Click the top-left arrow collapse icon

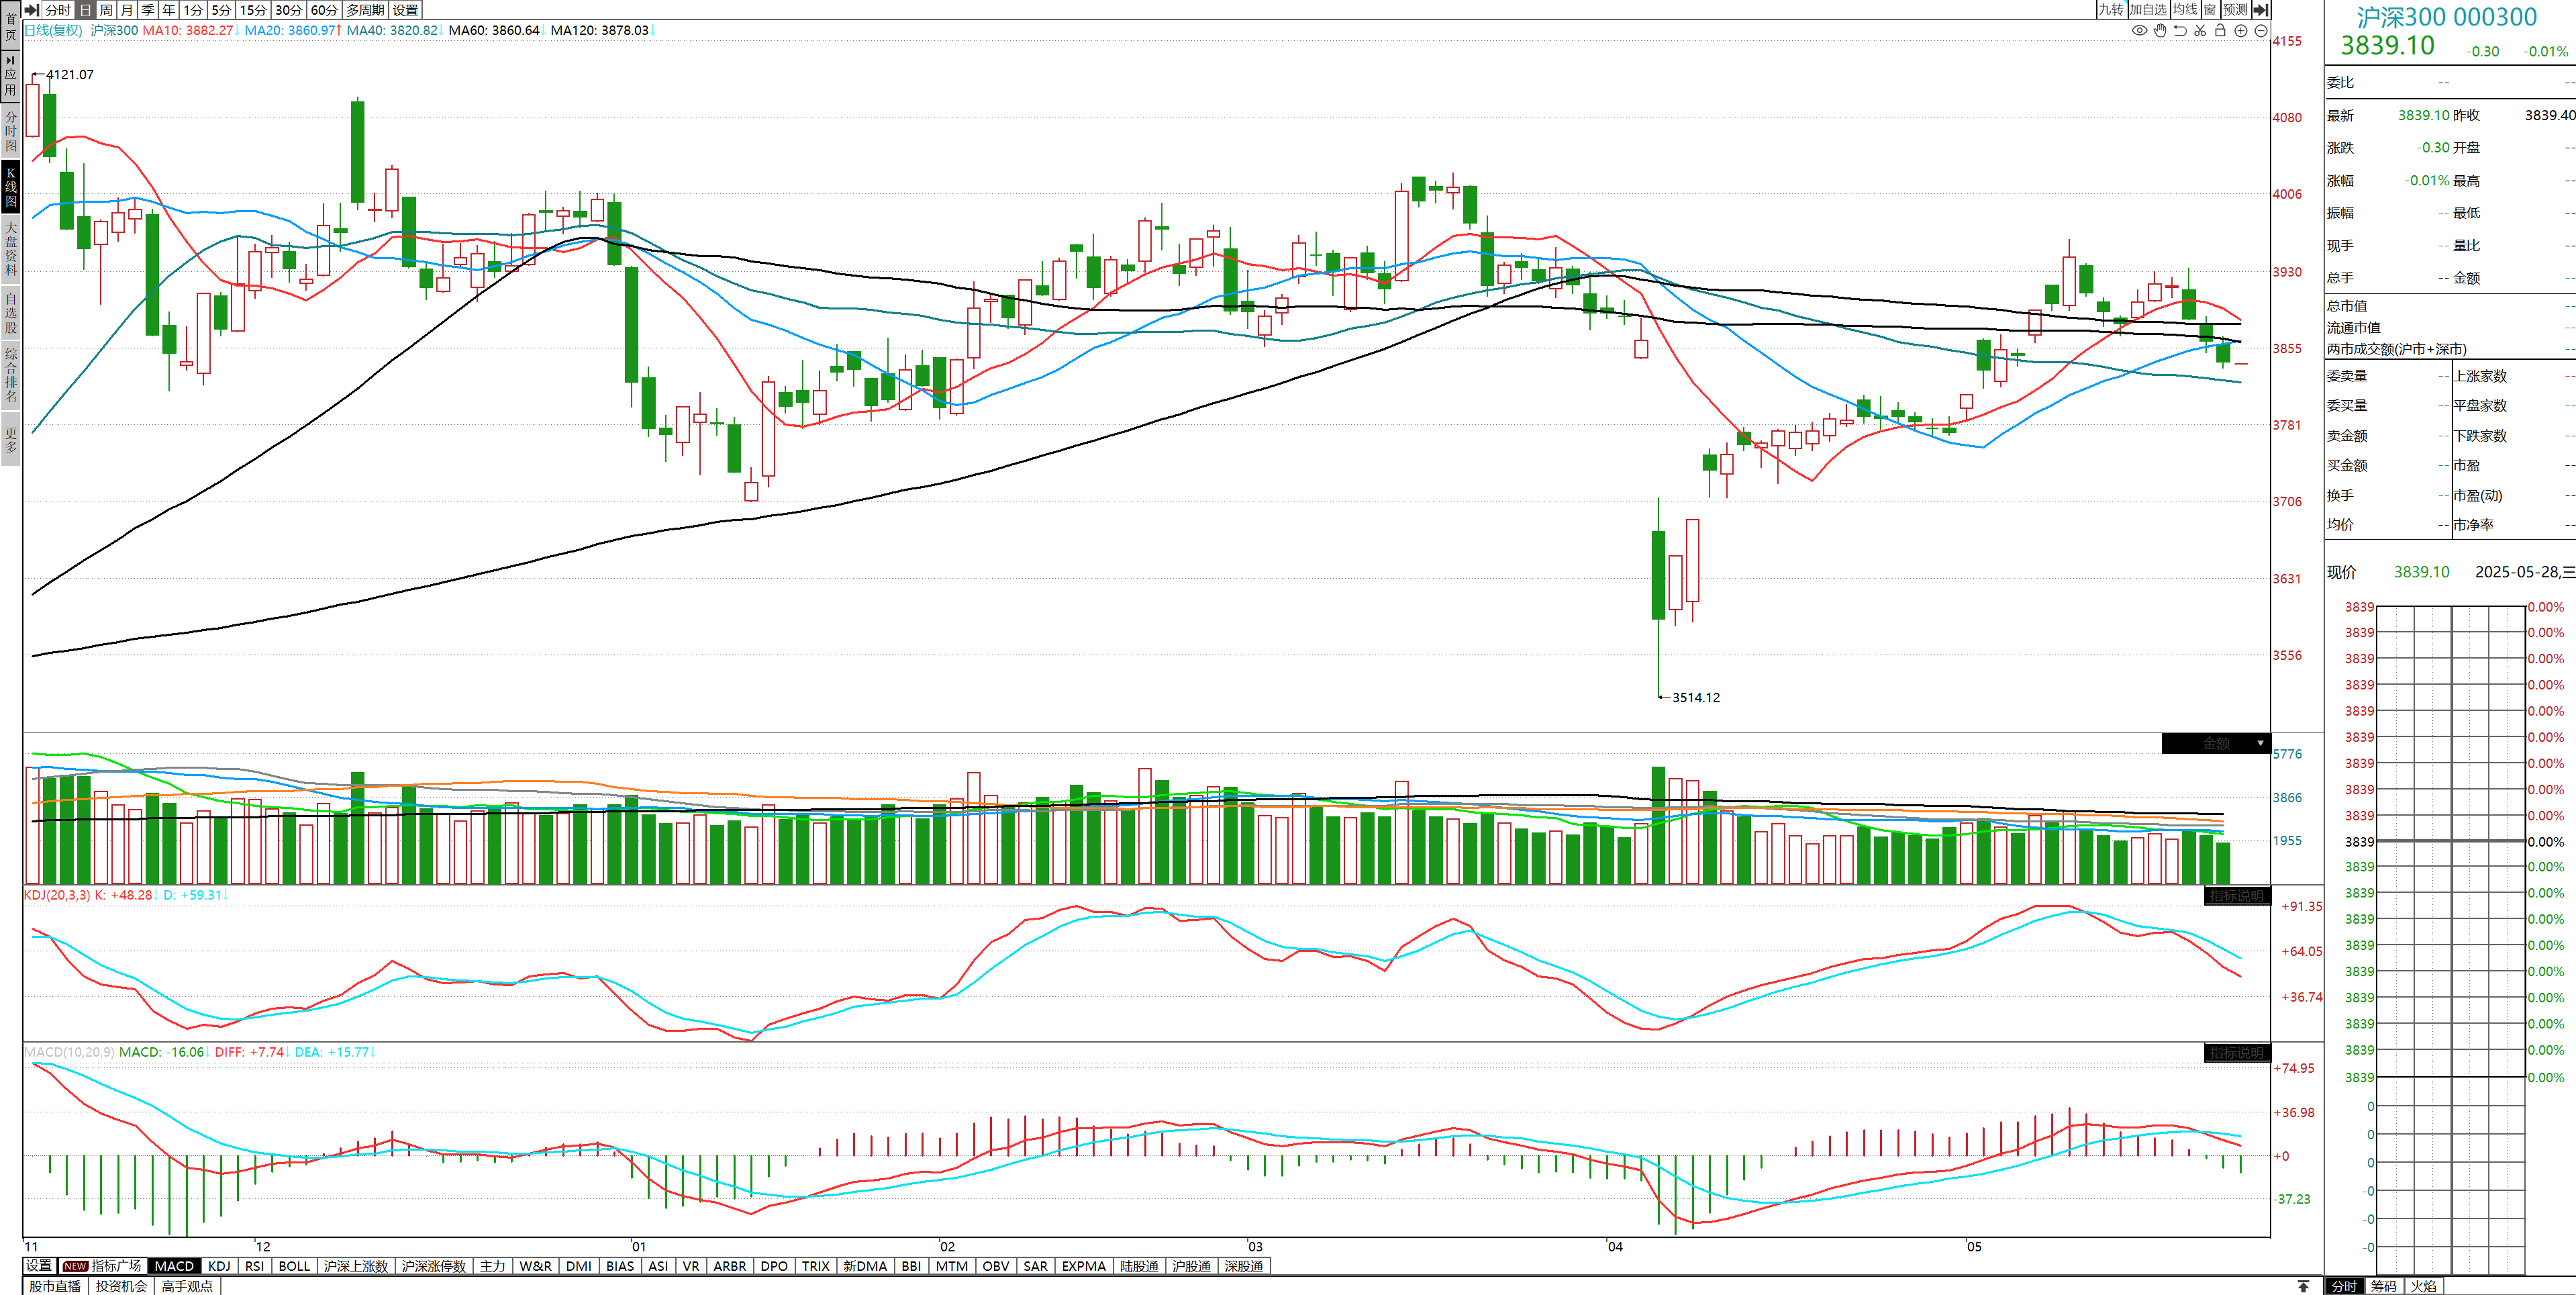(31, 9)
